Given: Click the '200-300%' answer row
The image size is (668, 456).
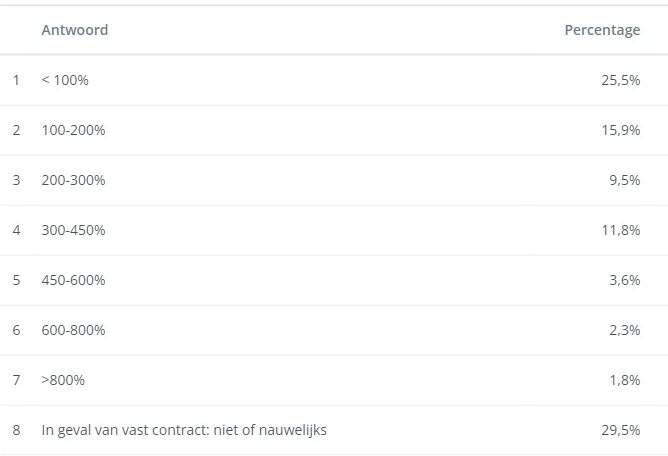Looking at the screenshot, I should pyautogui.click(x=73, y=180).
